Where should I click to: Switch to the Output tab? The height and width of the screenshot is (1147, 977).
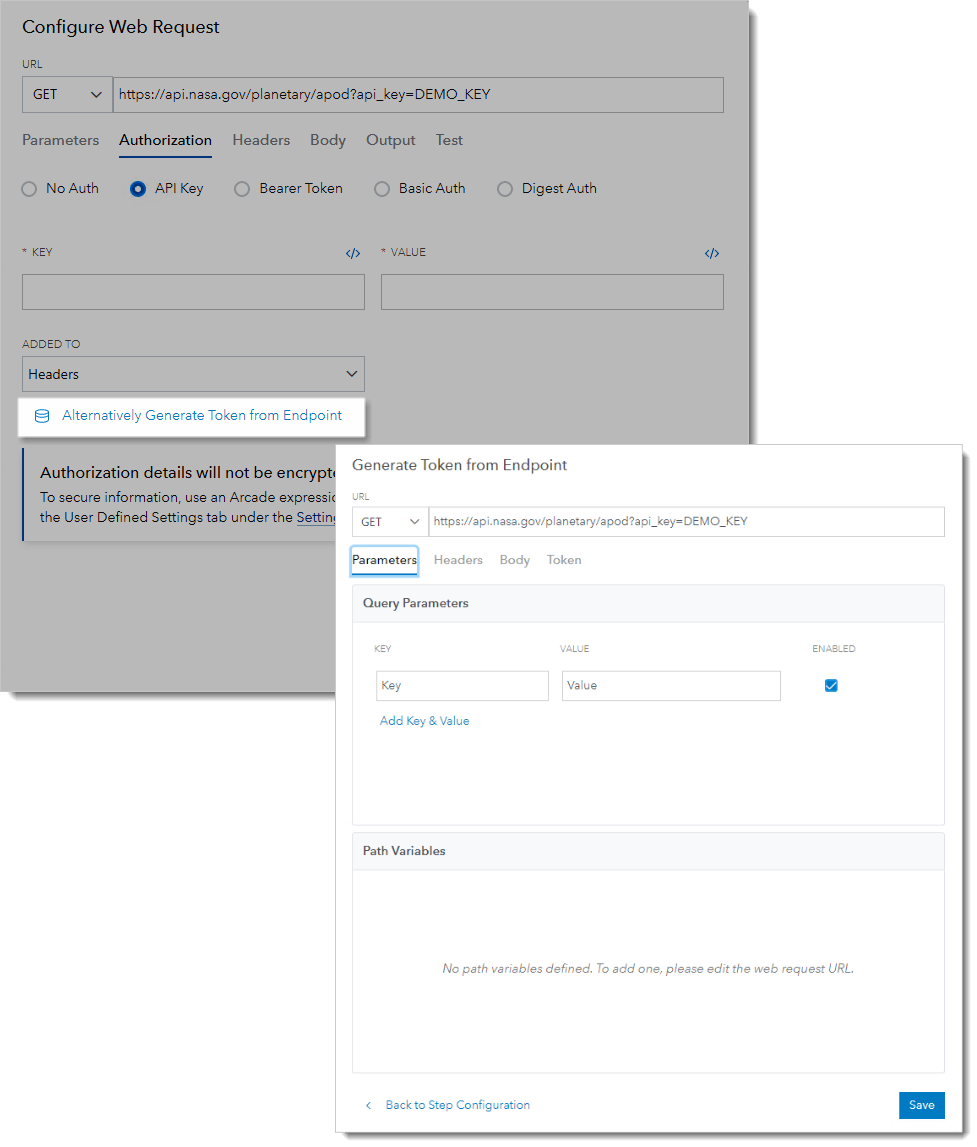click(x=390, y=140)
